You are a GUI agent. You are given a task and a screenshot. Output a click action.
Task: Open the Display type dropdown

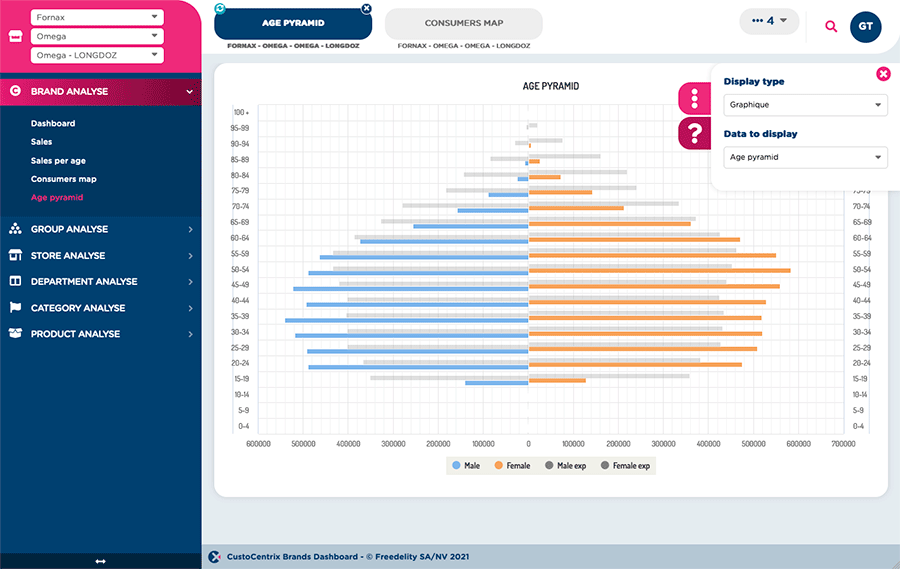804,105
